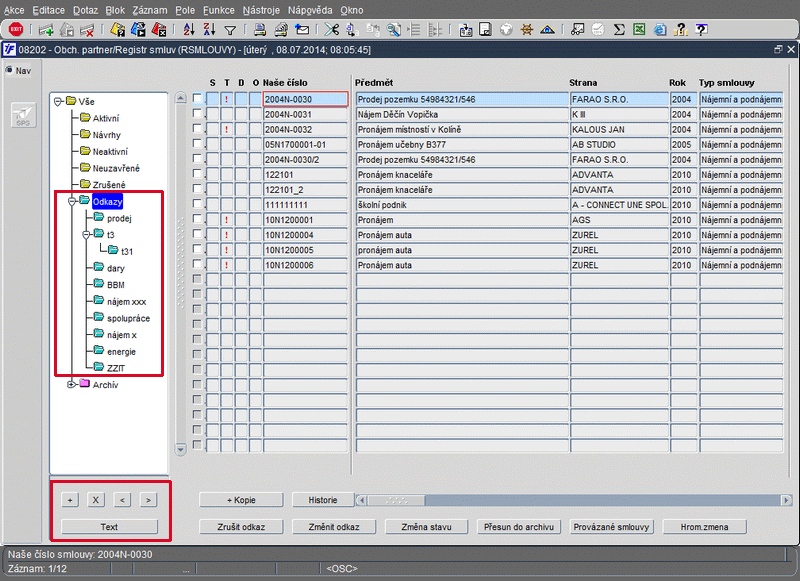Click the red EXIT icon in toolbar
Screen dimensions: 800x581
click(16, 29)
